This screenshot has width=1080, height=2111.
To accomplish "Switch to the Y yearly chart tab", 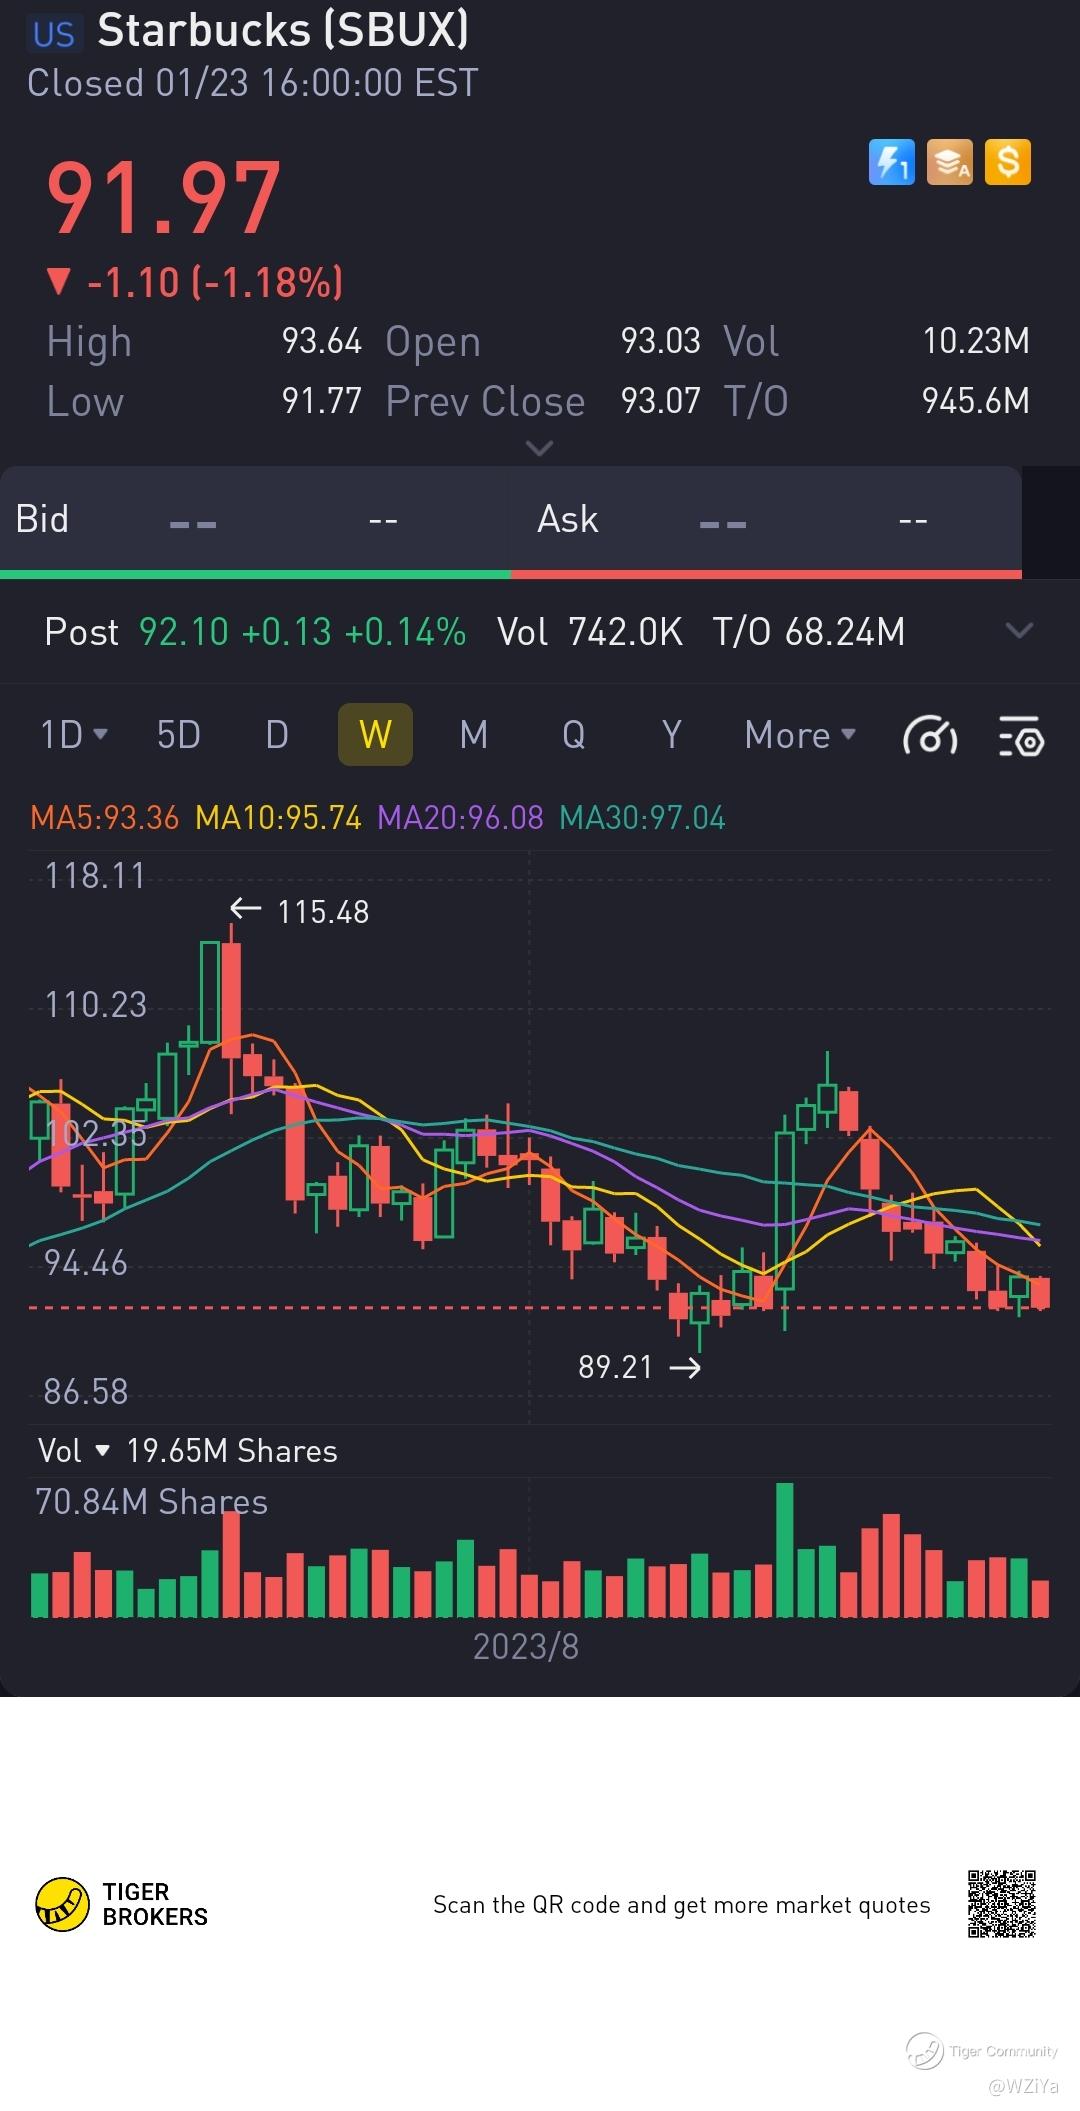I will click(x=672, y=735).
